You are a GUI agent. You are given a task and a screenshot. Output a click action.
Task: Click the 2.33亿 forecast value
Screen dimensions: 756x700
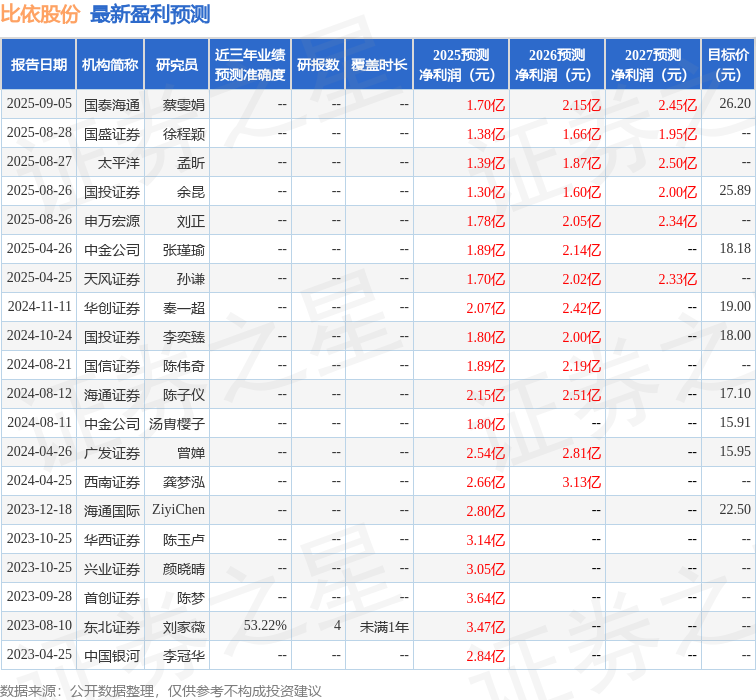coord(677,279)
